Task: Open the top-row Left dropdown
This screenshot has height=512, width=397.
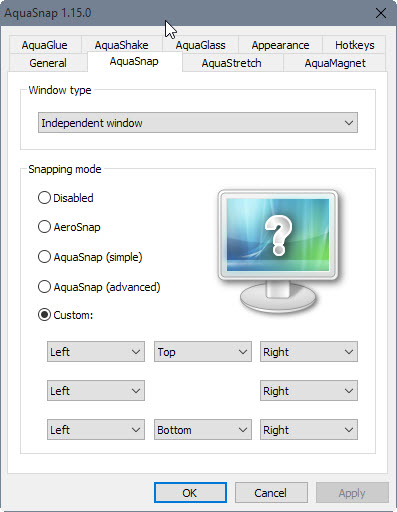Action: coord(96,352)
